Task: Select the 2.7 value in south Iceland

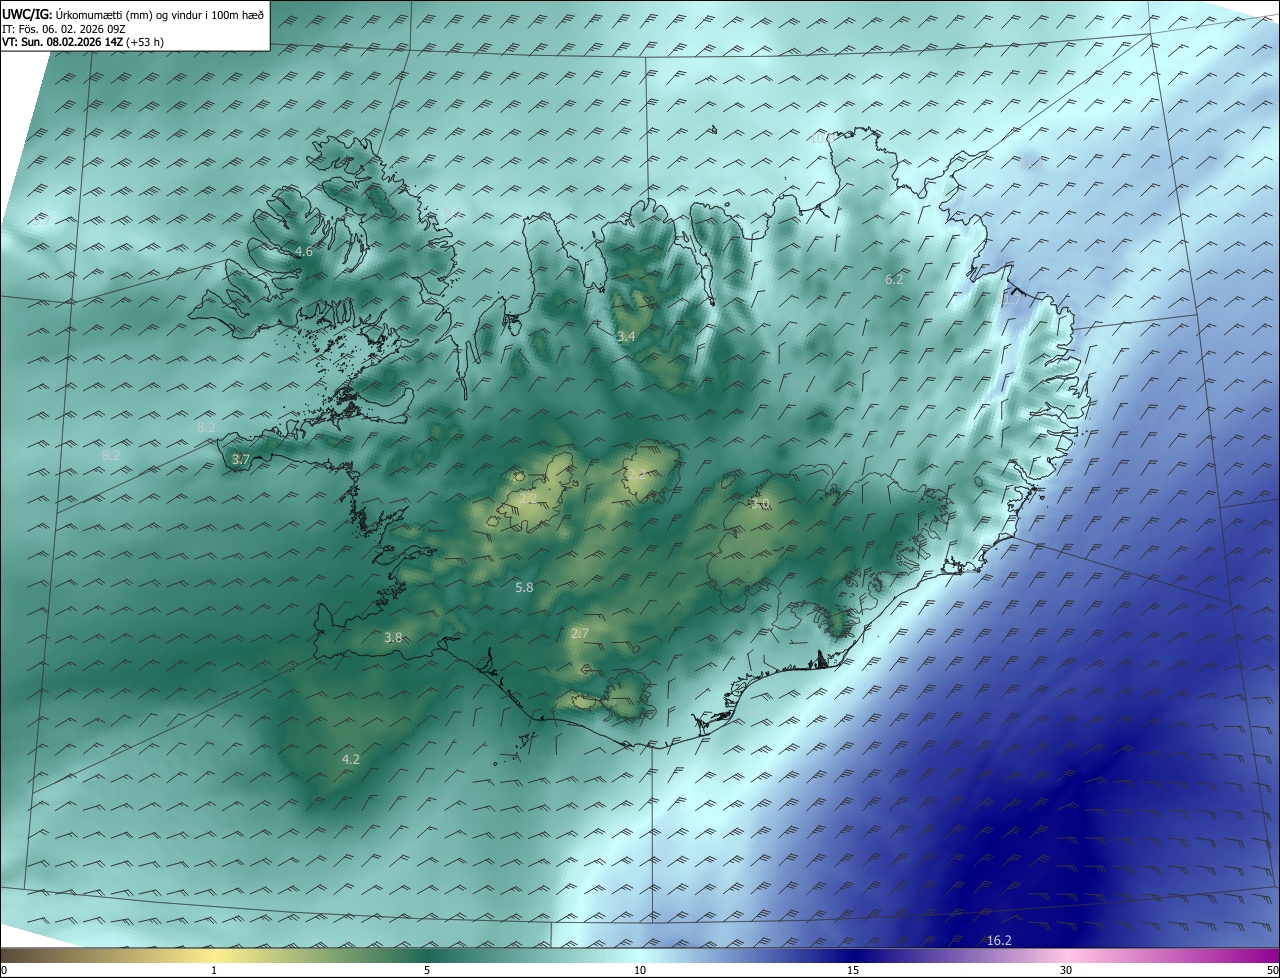Action: [x=580, y=634]
